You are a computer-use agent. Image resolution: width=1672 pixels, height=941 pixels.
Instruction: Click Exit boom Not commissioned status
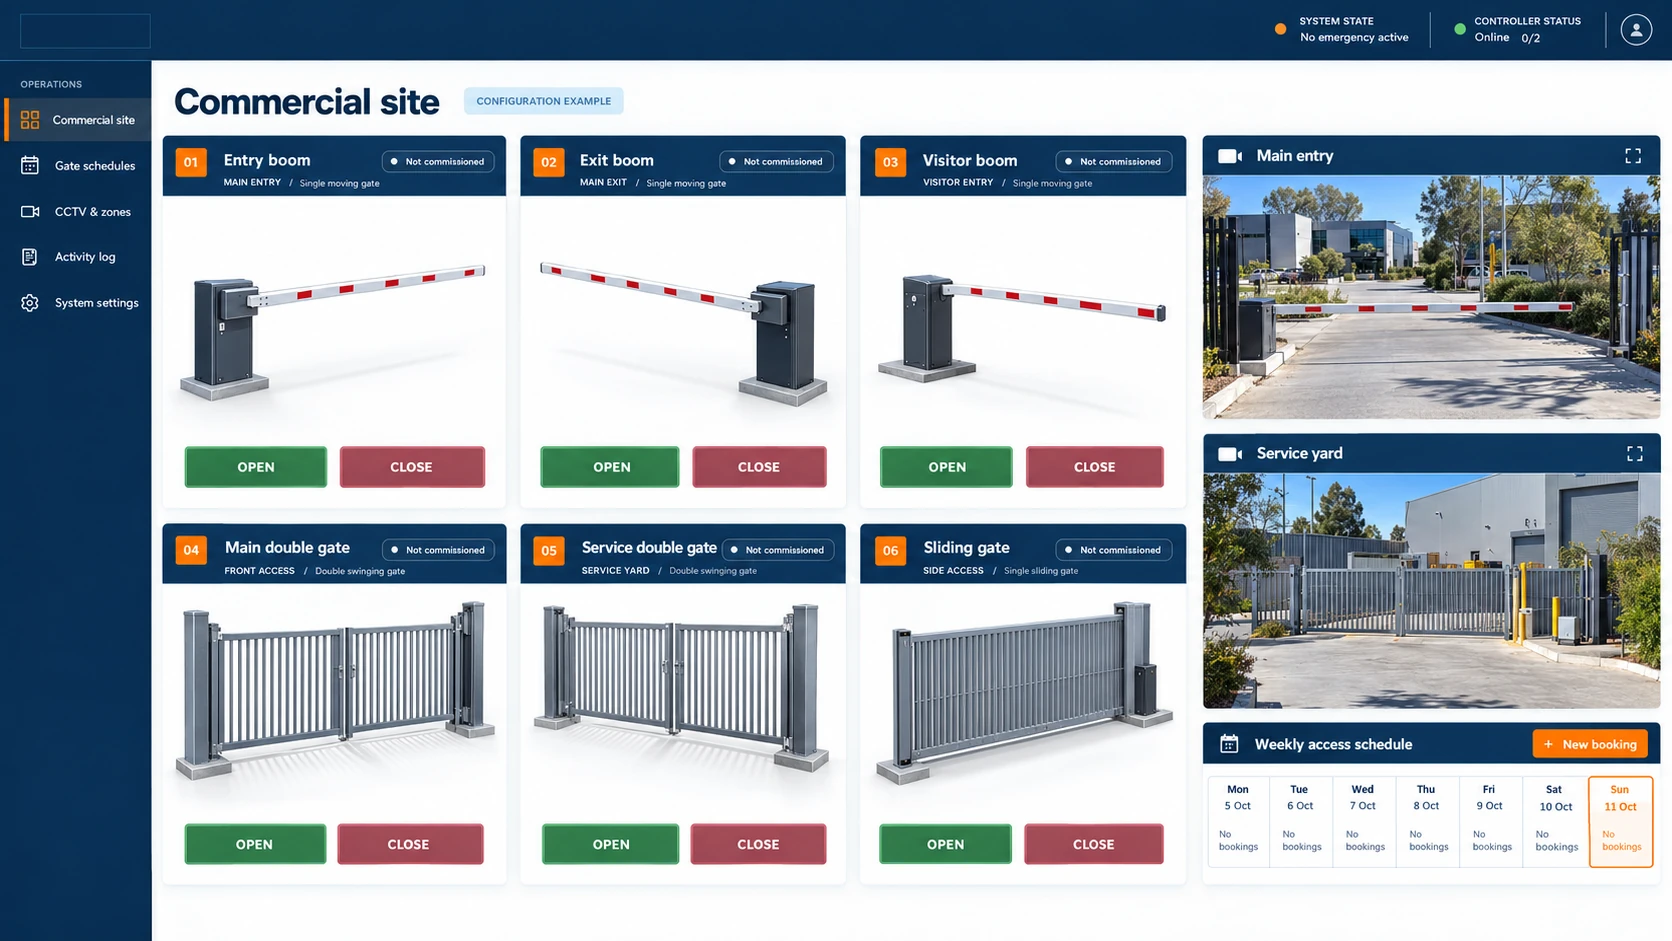[x=776, y=162]
